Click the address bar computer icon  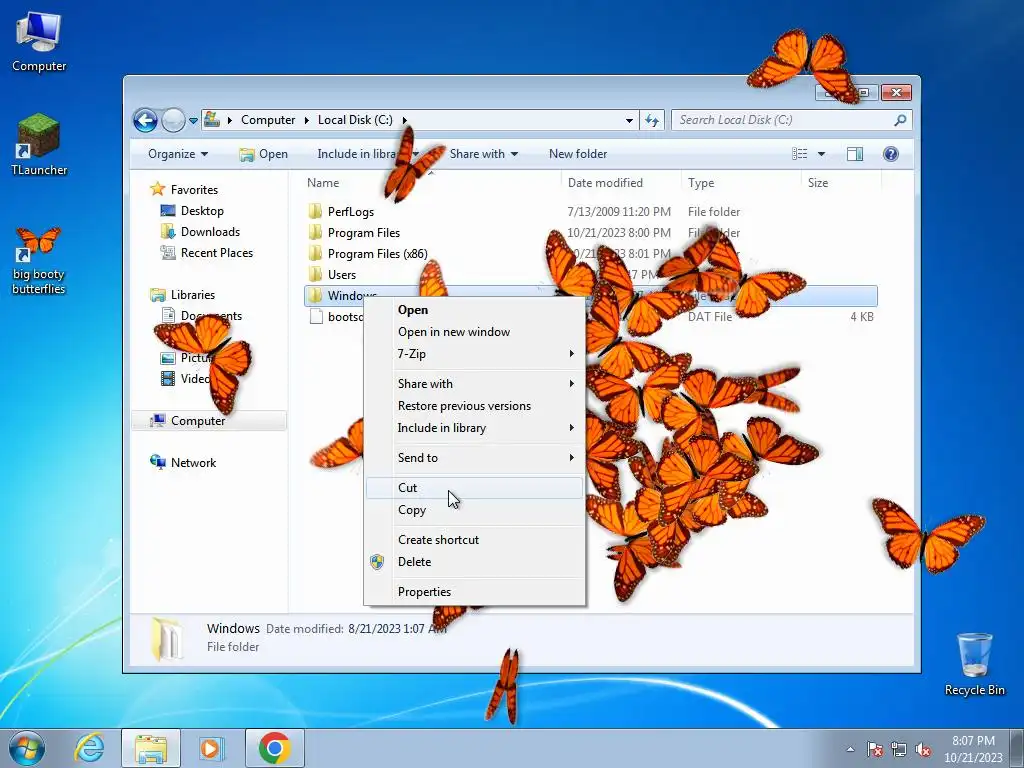[x=212, y=120]
